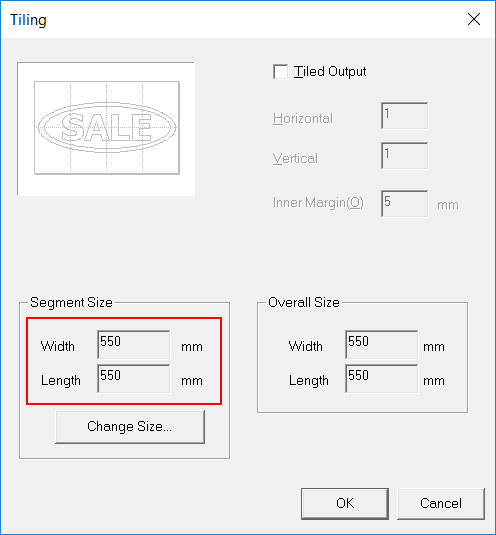Screen dimensions: 496x535
Task: Click the Tiled Output label text
Action: pyautogui.click(x=330, y=72)
